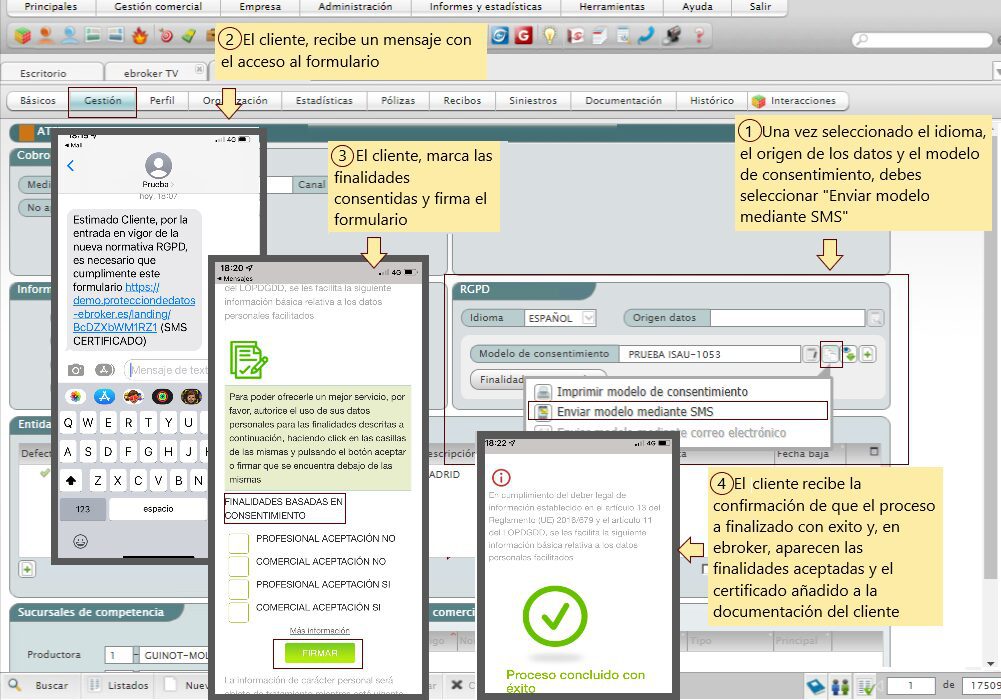The image size is (1001, 700).
Task: Tap the Prueba contact avatar
Action: pos(158,166)
